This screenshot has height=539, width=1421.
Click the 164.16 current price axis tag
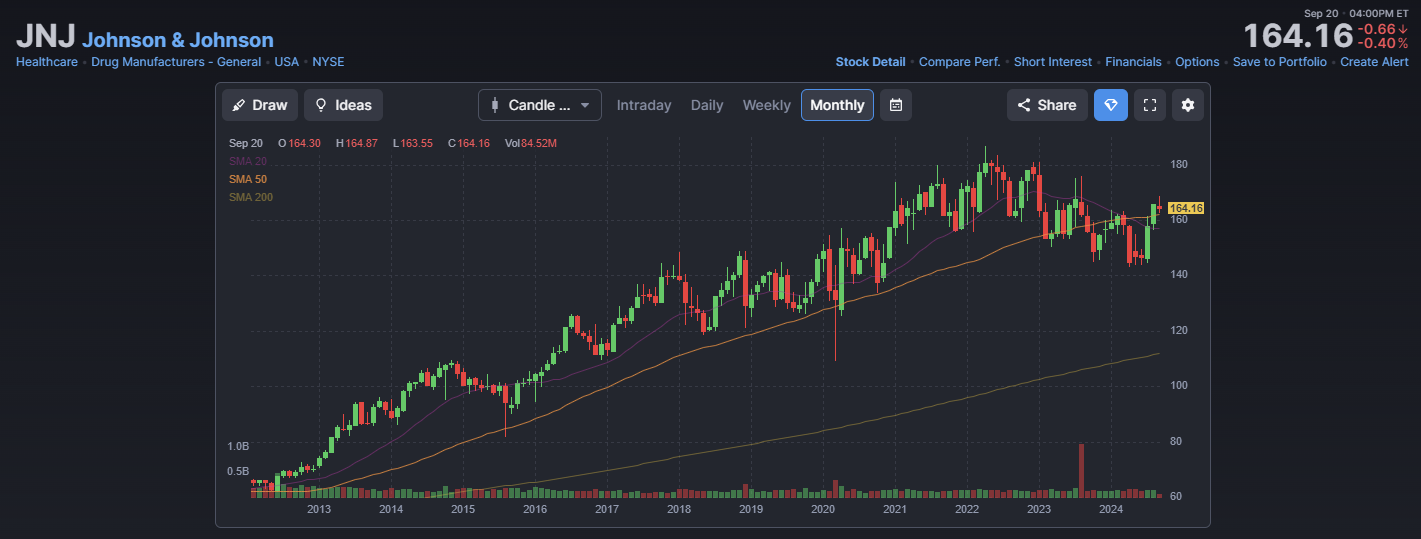(1185, 208)
